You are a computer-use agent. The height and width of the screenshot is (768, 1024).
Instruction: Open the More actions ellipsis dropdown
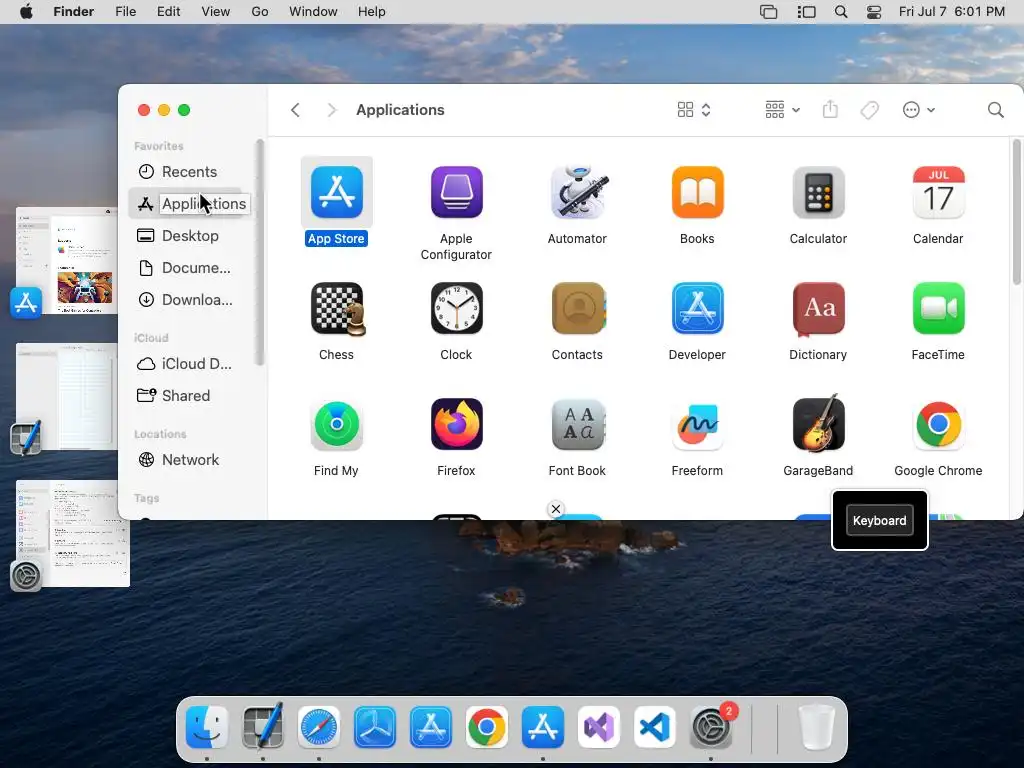918,110
